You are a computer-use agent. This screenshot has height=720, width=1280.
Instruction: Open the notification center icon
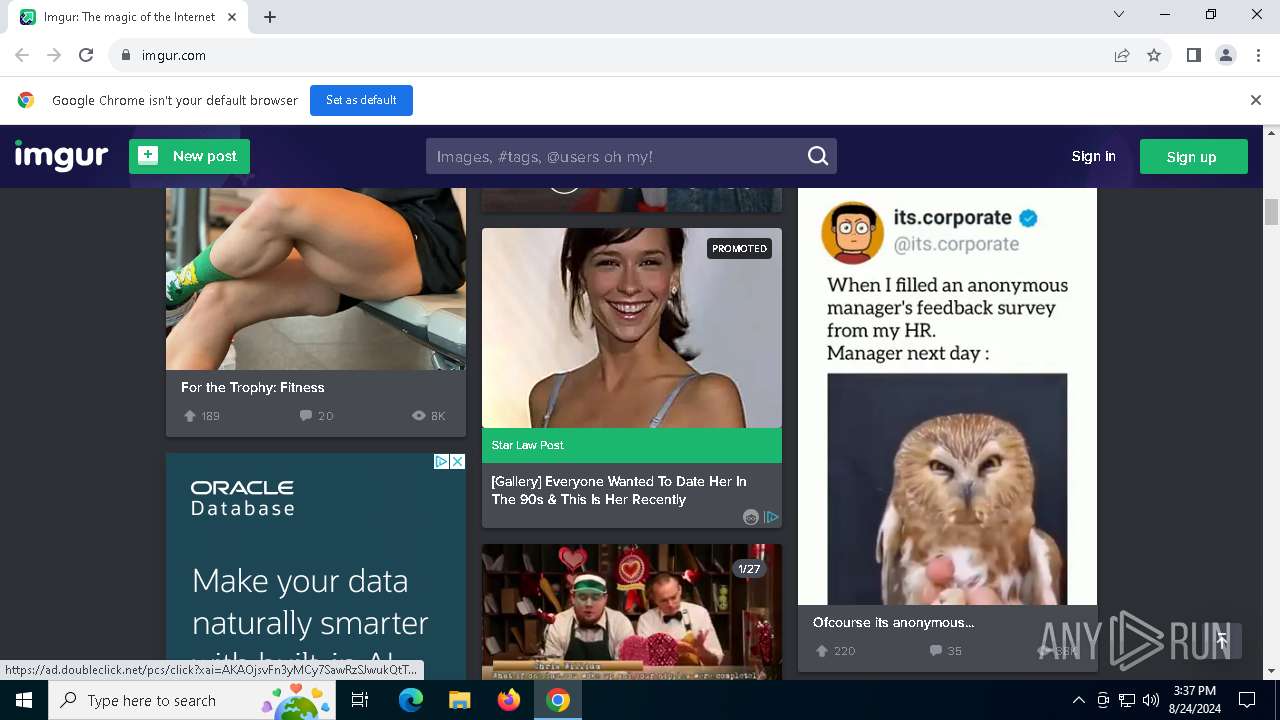(x=1247, y=700)
